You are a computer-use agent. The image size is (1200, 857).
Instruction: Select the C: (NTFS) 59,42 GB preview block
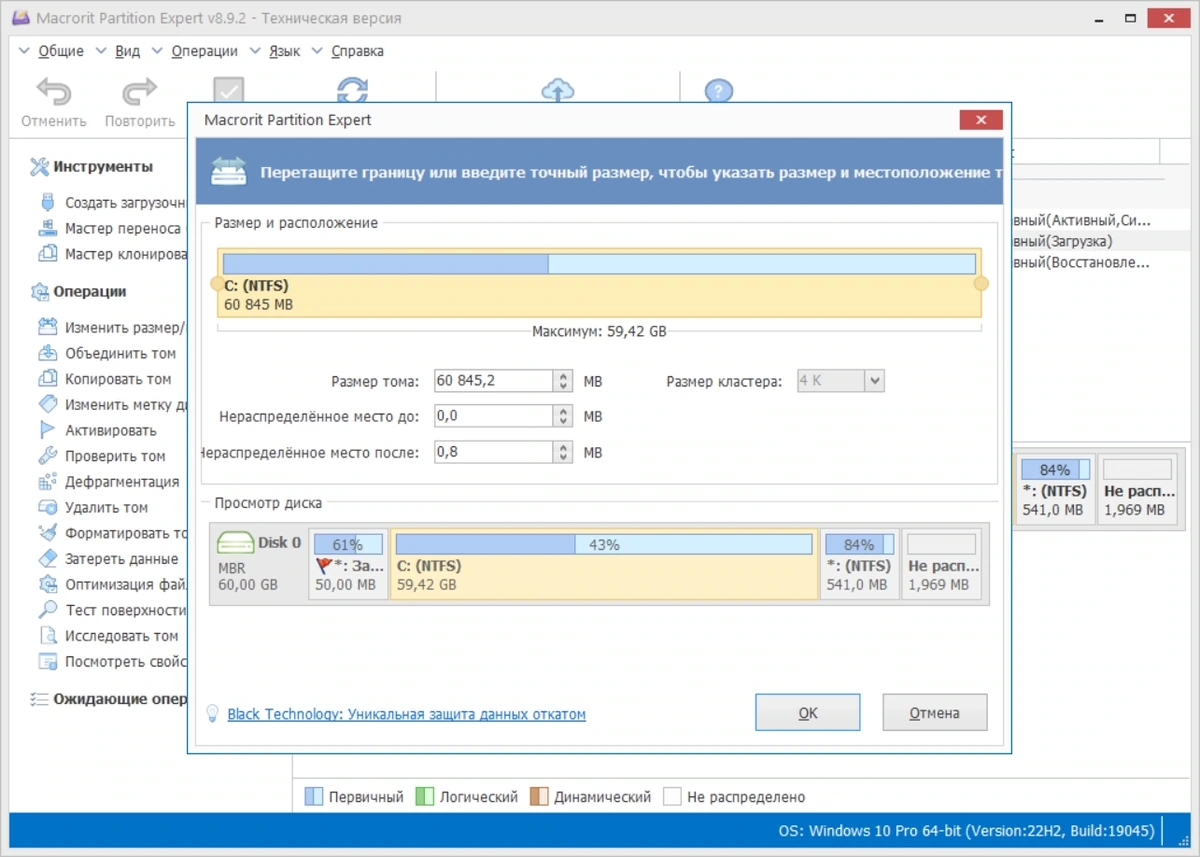(x=604, y=564)
